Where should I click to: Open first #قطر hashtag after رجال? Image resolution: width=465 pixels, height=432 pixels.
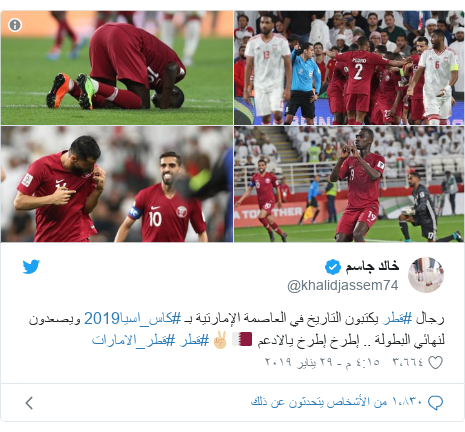click(397, 319)
